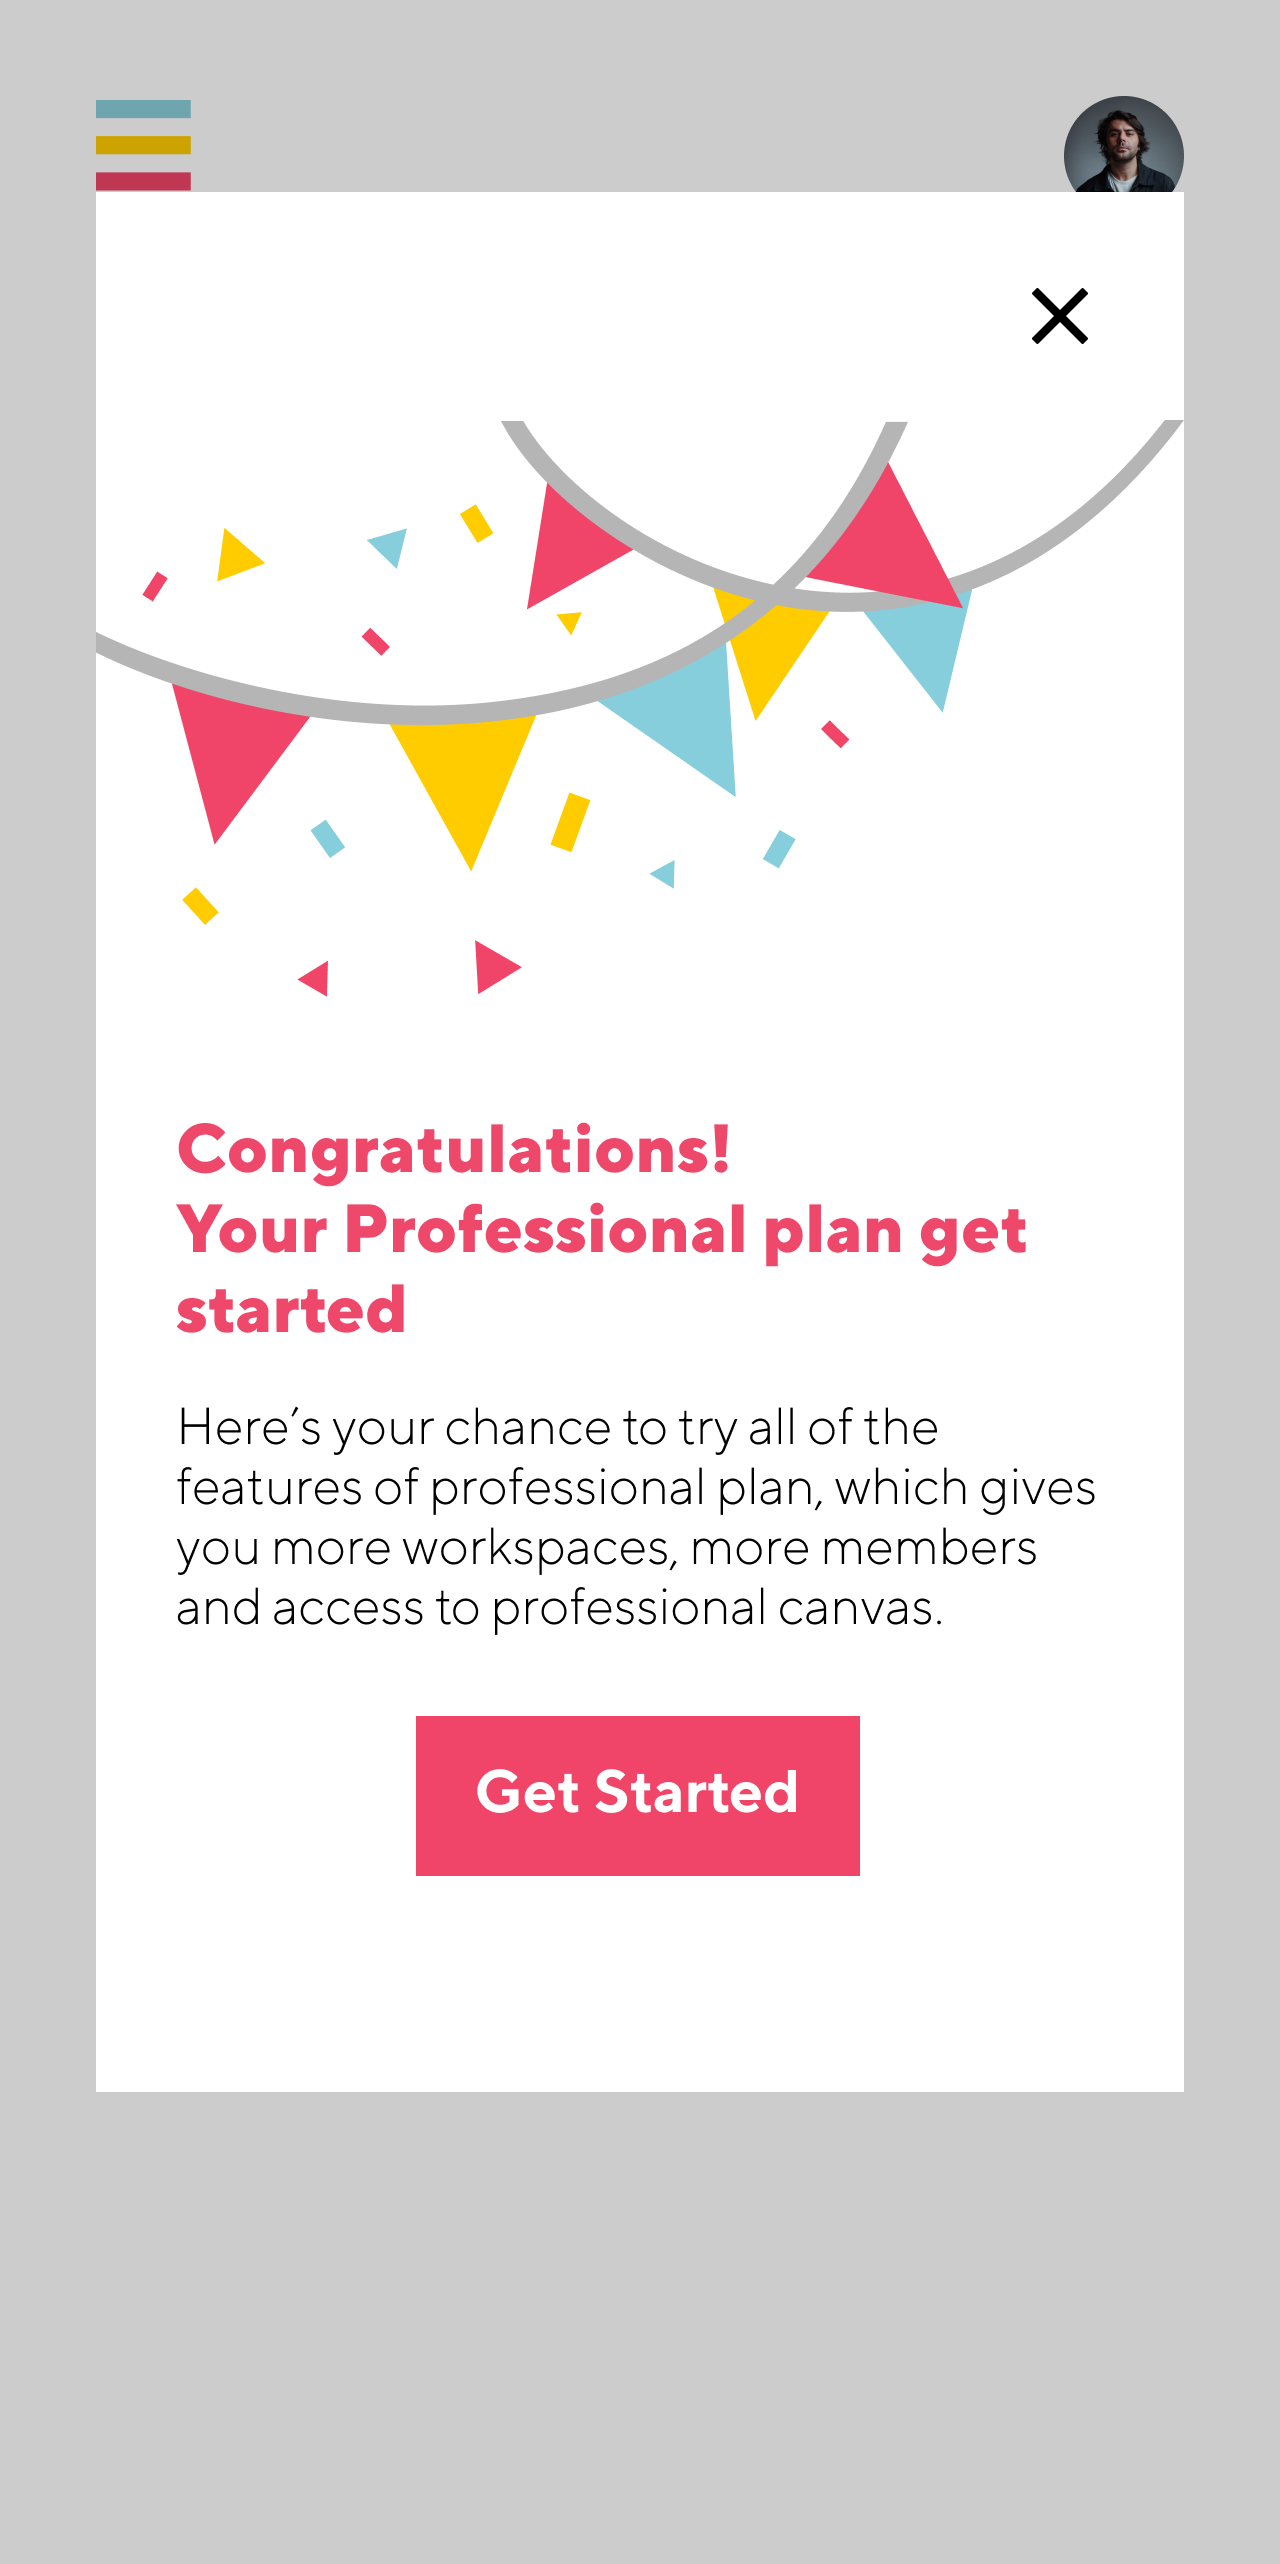Viewport: 1280px width, 2564px height.
Task: Click the professional plan description paragraph
Action: [636, 1518]
